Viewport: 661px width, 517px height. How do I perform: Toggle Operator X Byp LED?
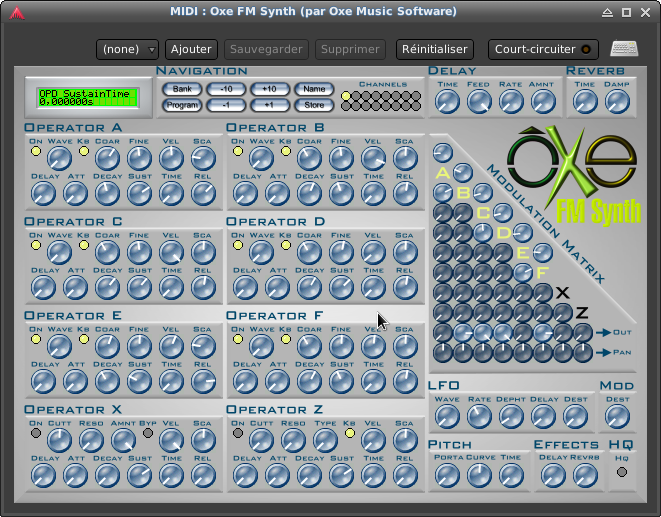tap(148, 433)
